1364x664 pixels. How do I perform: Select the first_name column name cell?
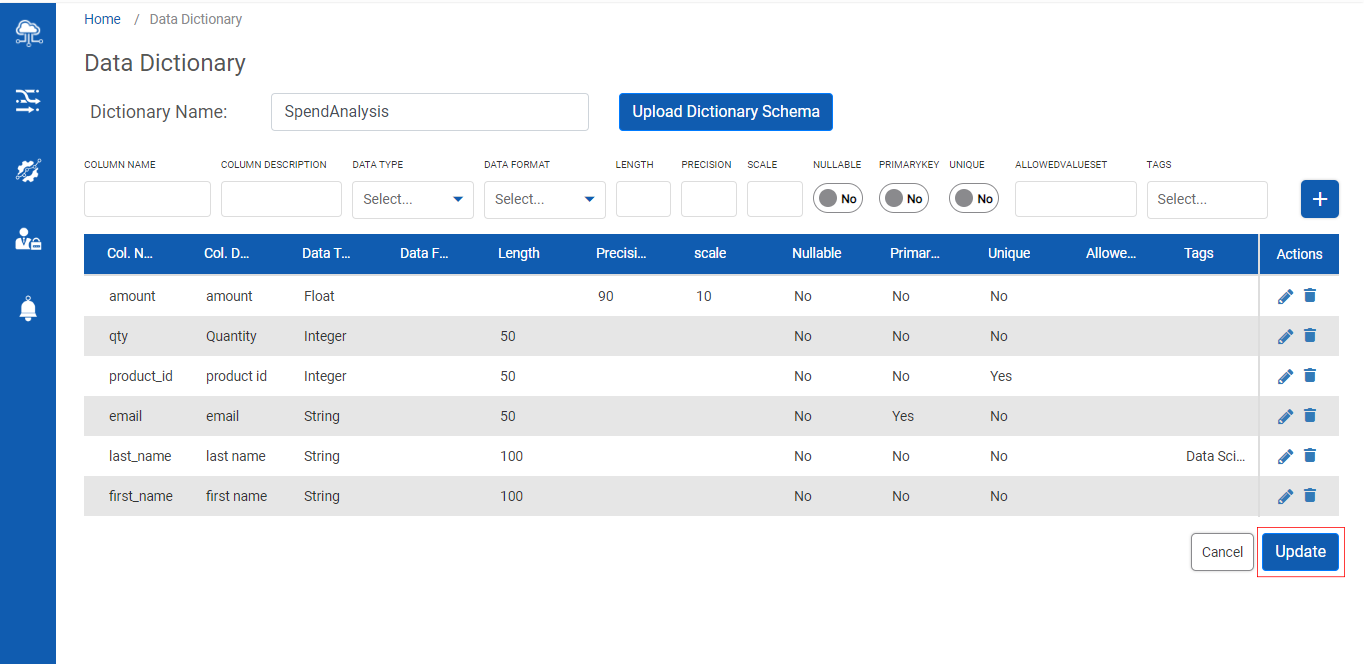(x=141, y=496)
